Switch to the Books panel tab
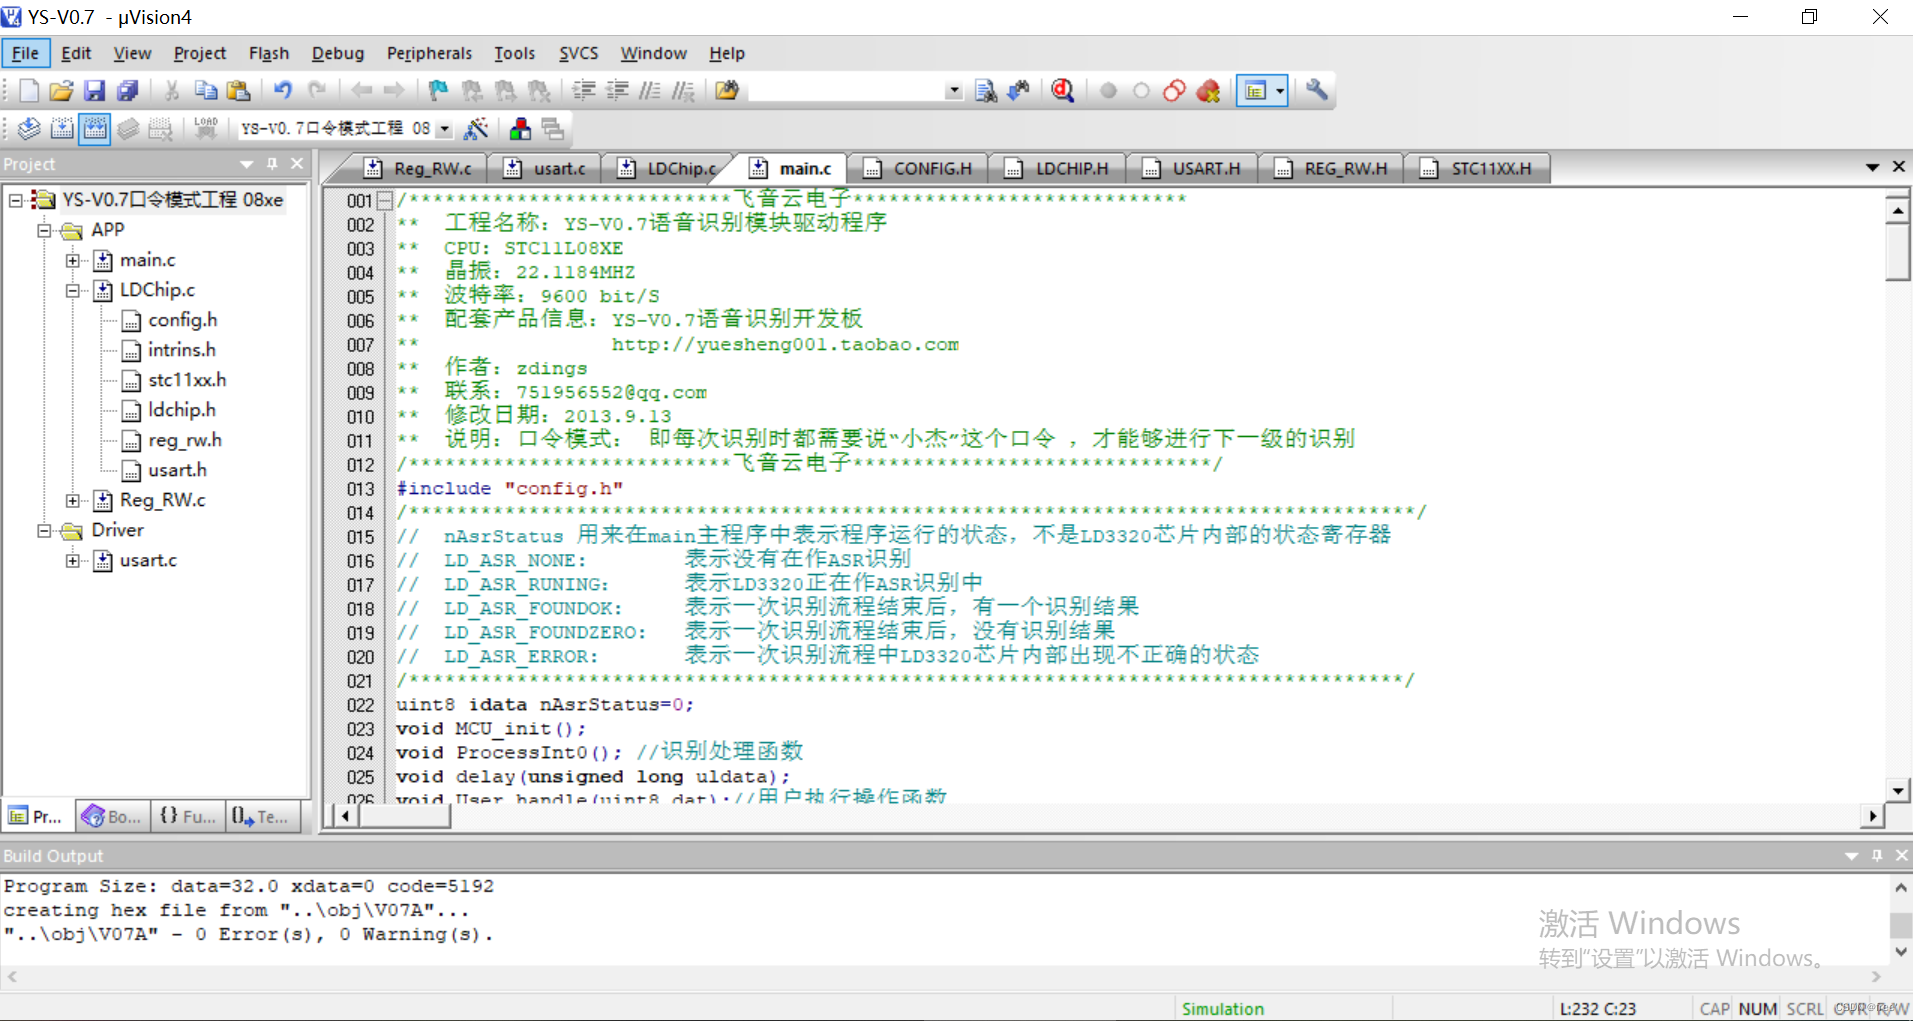1913x1021 pixels. 113,816
